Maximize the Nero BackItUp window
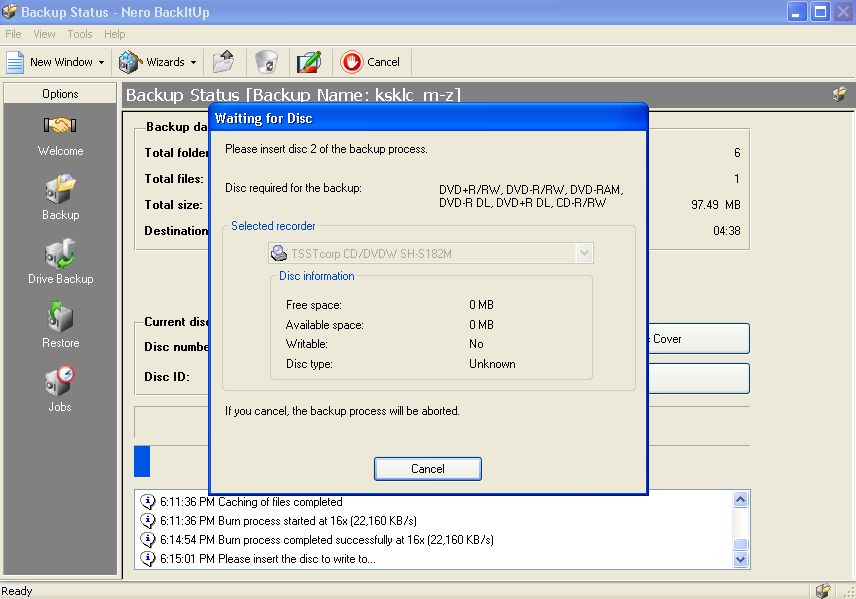The height and width of the screenshot is (599, 856). (x=821, y=12)
